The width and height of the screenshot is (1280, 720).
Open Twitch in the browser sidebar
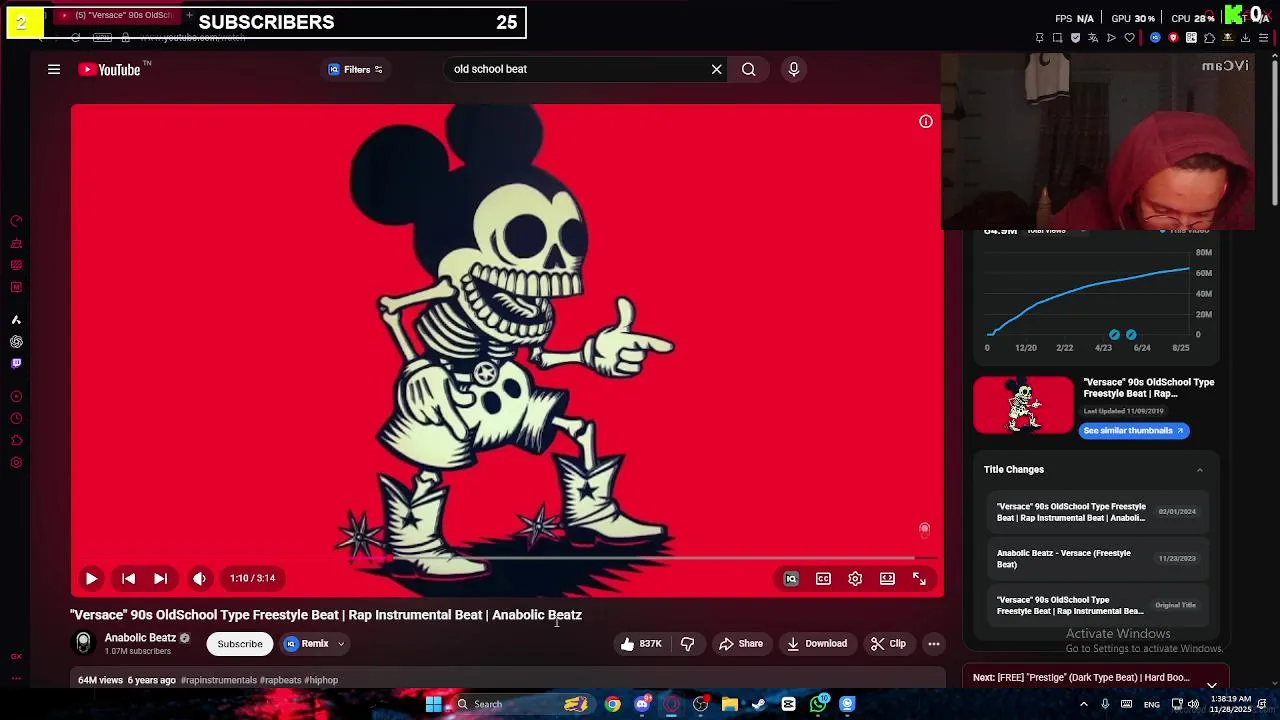point(16,363)
